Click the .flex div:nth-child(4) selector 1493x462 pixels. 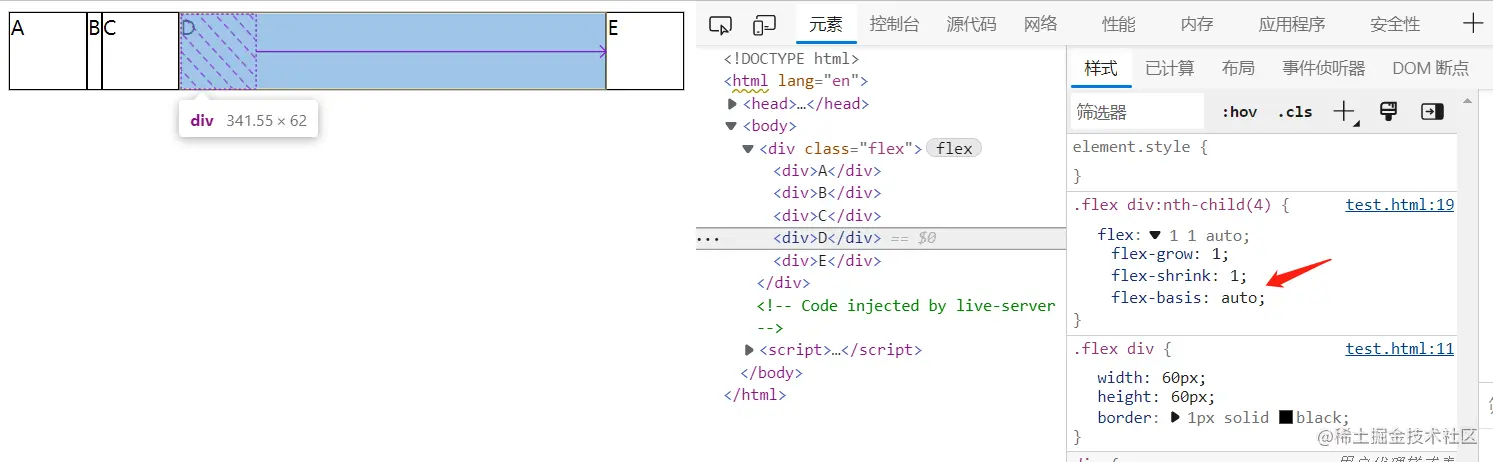1172,205
